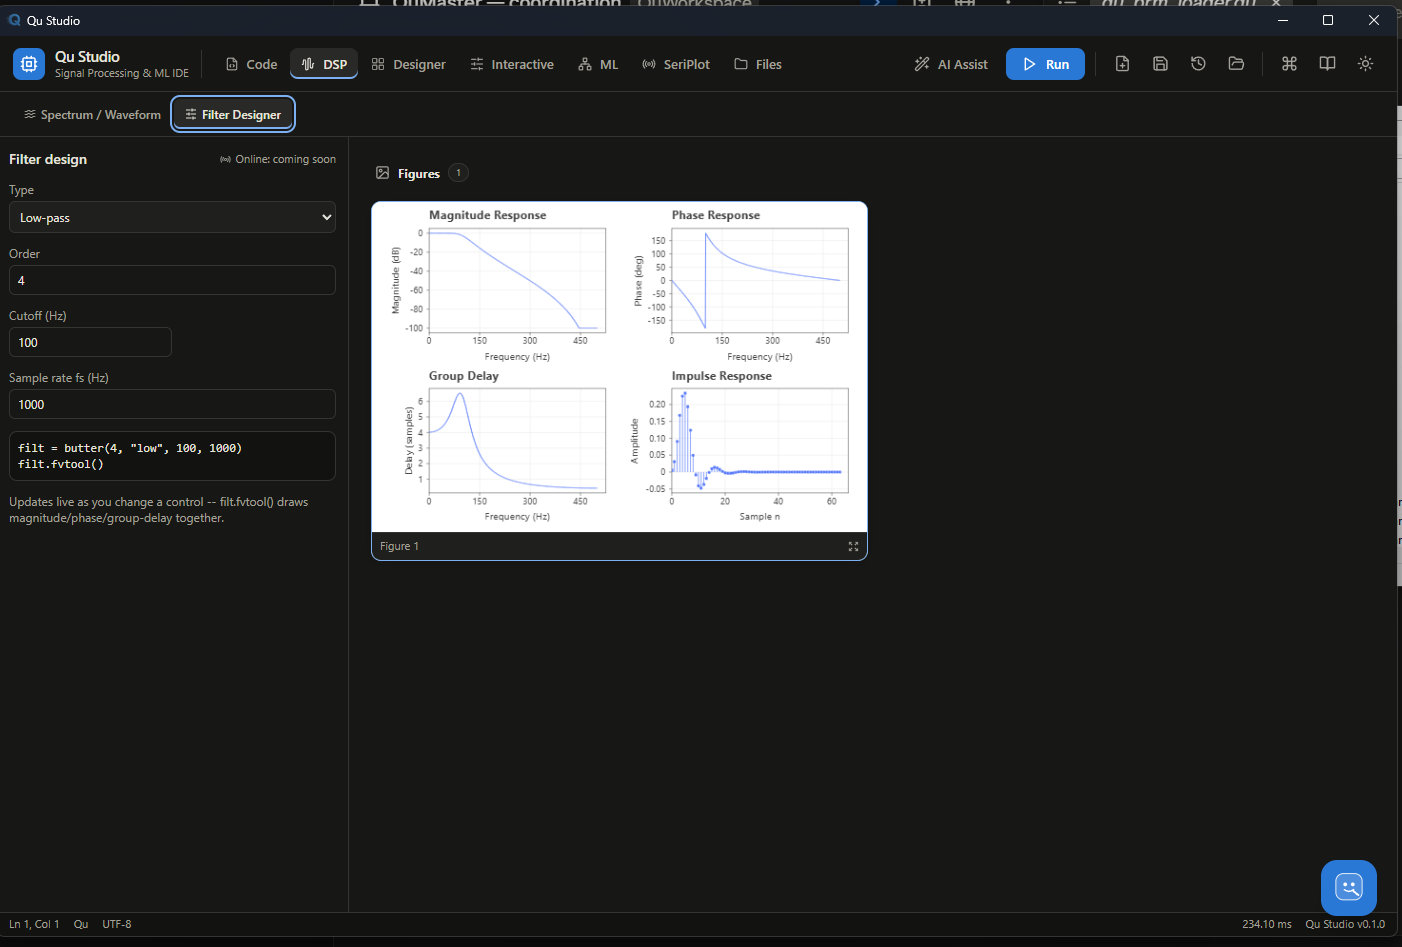Click the 'Ln 1, Col 1' status entry

(34, 924)
